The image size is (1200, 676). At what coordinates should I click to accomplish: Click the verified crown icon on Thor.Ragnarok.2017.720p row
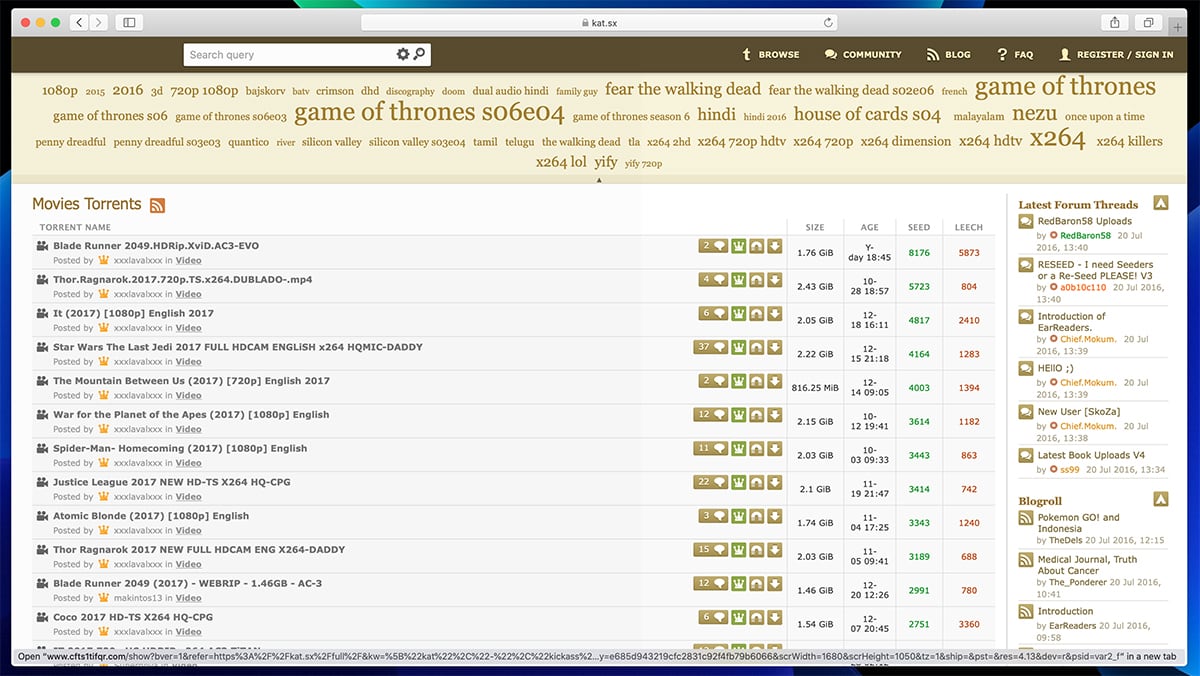pyautogui.click(x=739, y=280)
